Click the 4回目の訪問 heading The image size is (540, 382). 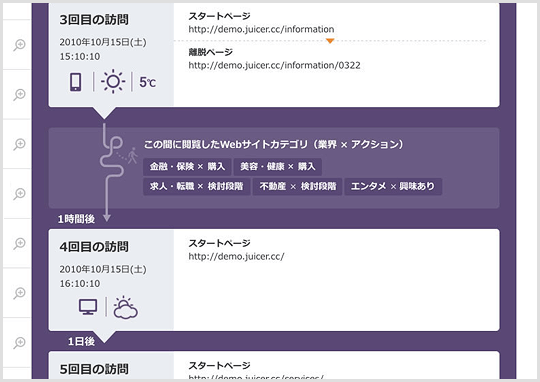[94, 247]
